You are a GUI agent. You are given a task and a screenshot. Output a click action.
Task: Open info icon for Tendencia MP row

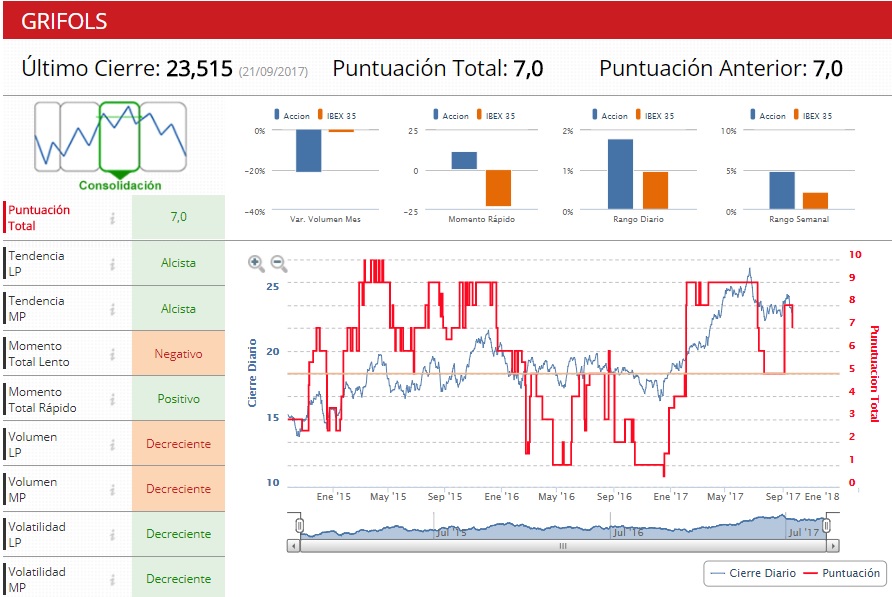[x=113, y=309]
